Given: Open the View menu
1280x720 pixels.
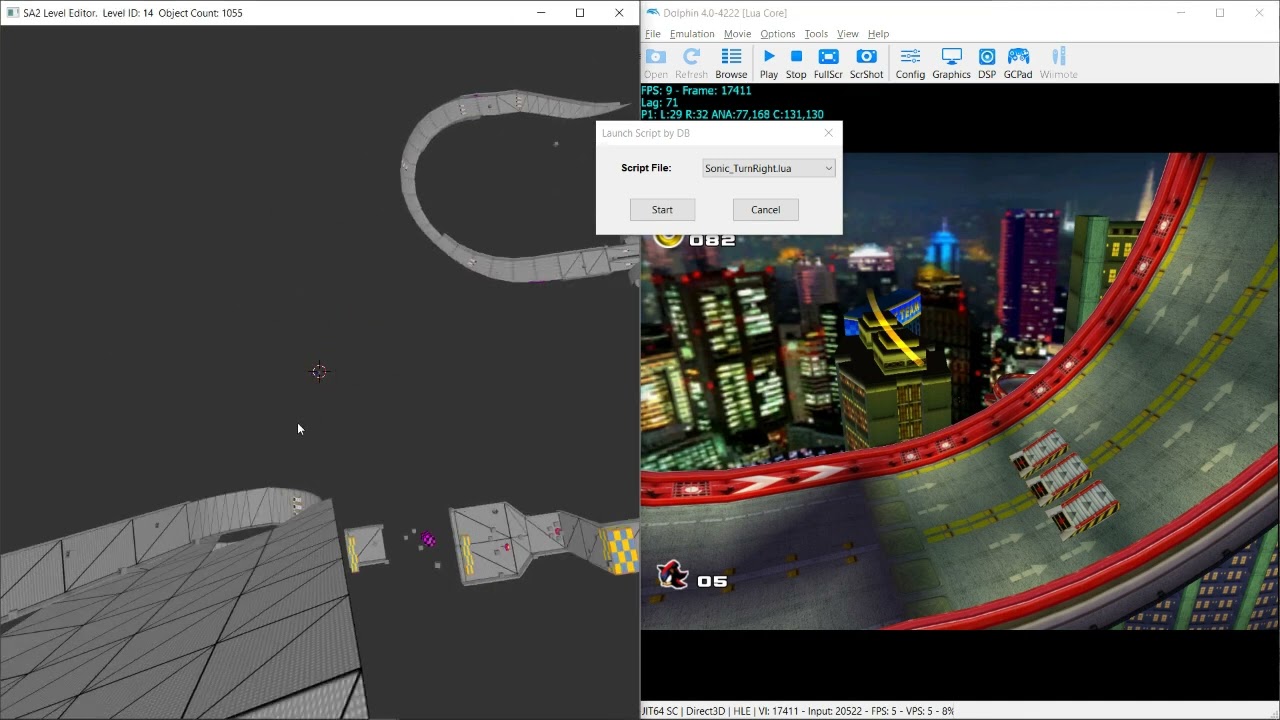Looking at the screenshot, I should click(x=847, y=34).
